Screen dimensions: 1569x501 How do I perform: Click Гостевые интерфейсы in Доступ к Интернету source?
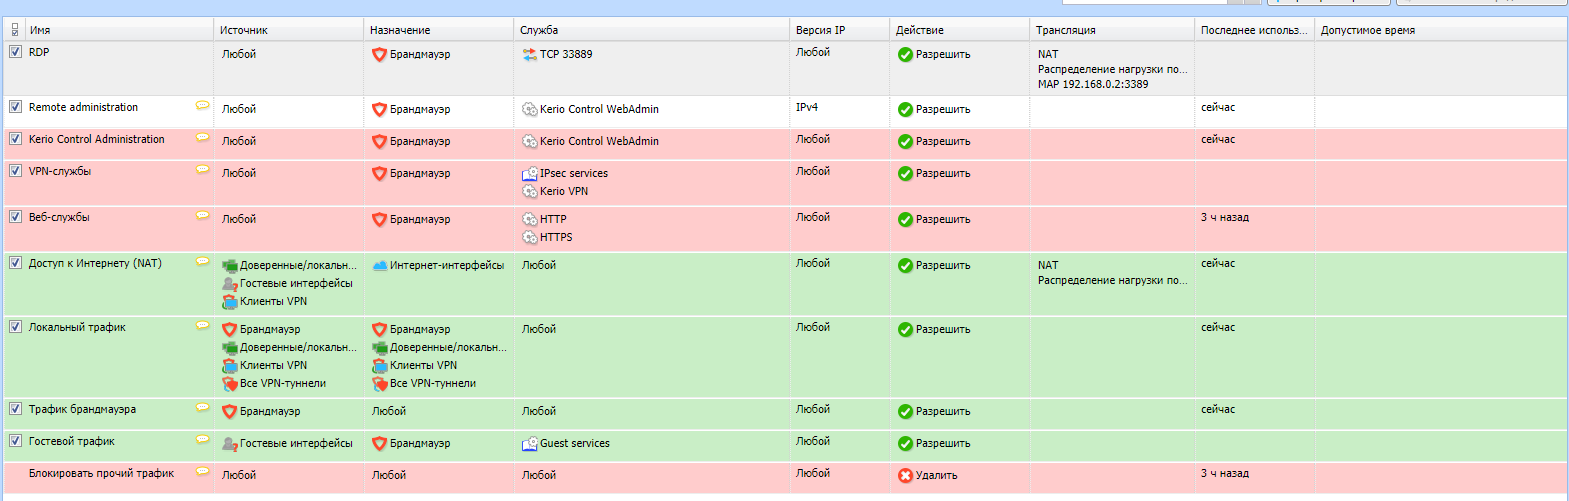[296, 283]
